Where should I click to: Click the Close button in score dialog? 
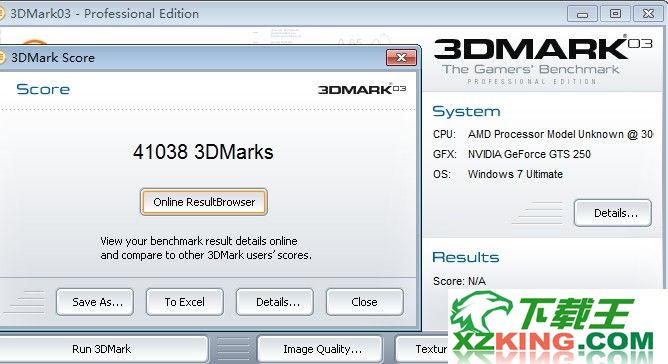365,302
